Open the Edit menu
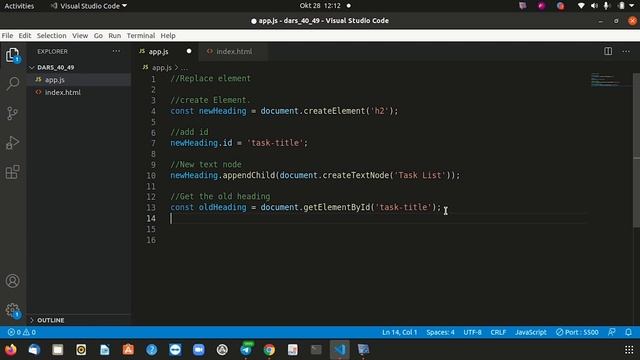 point(25,36)
